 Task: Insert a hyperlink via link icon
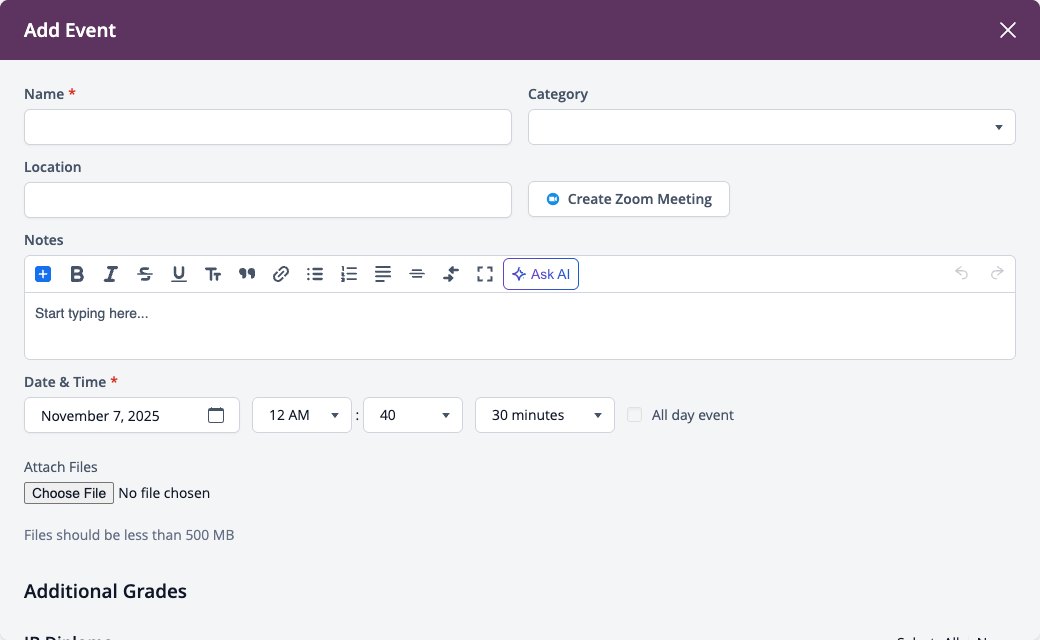281,274
